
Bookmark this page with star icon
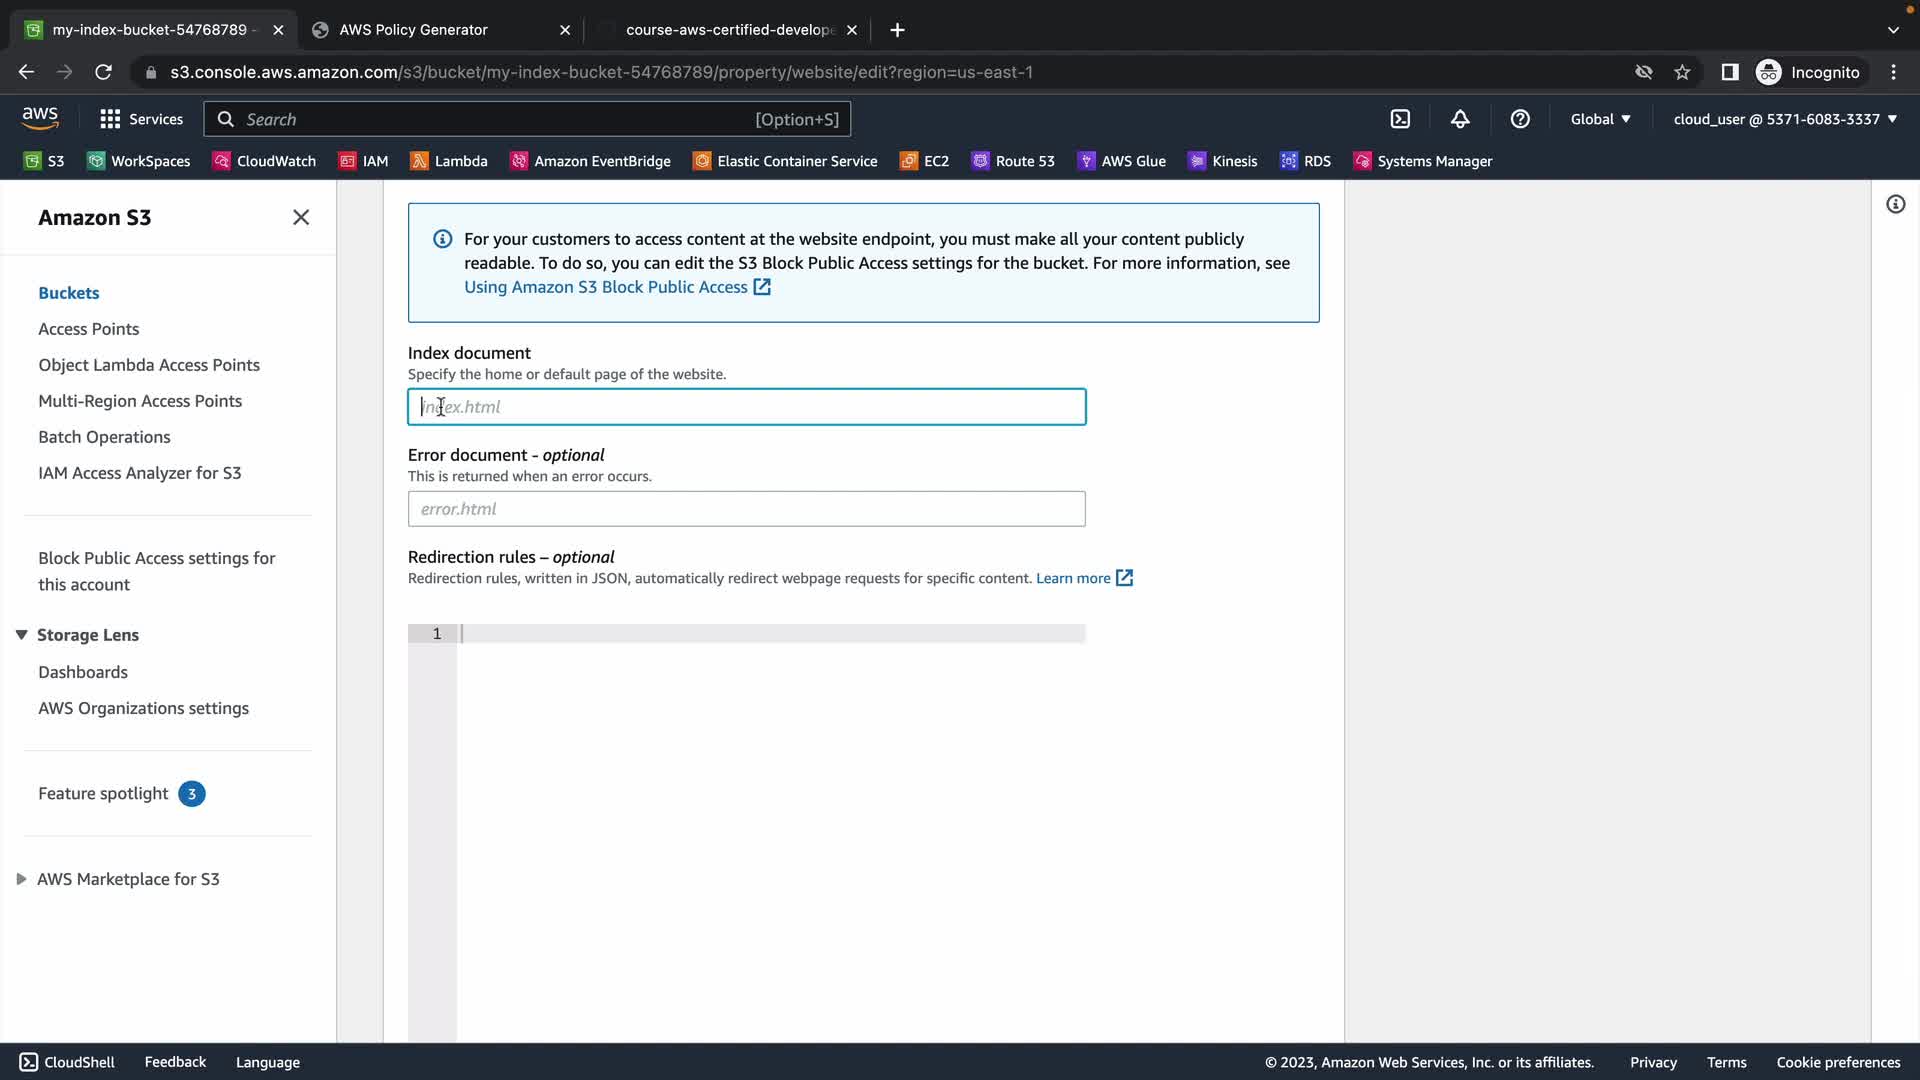point(1682,72)
